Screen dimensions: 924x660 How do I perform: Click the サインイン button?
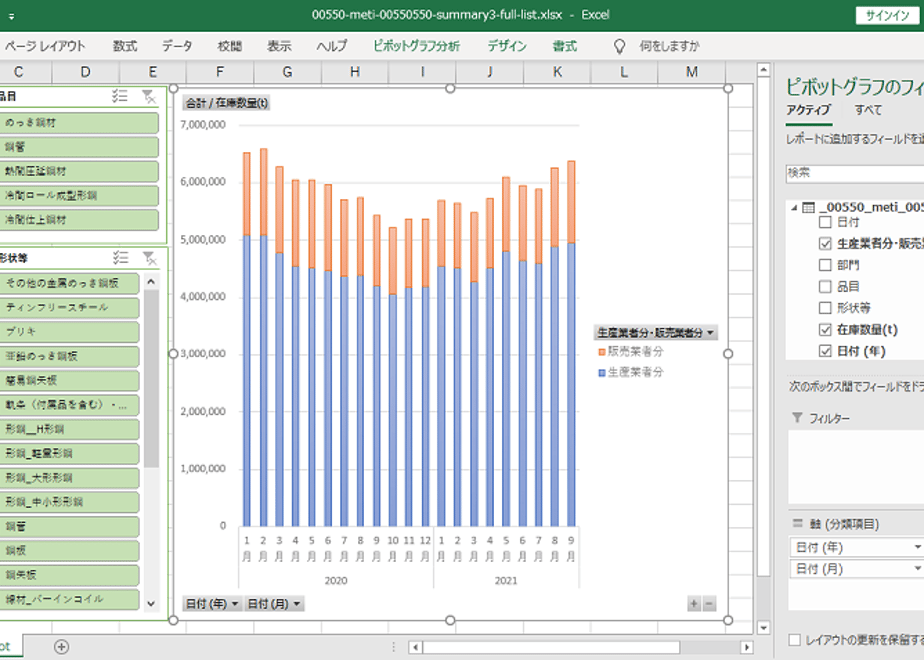tap(887, 16)
